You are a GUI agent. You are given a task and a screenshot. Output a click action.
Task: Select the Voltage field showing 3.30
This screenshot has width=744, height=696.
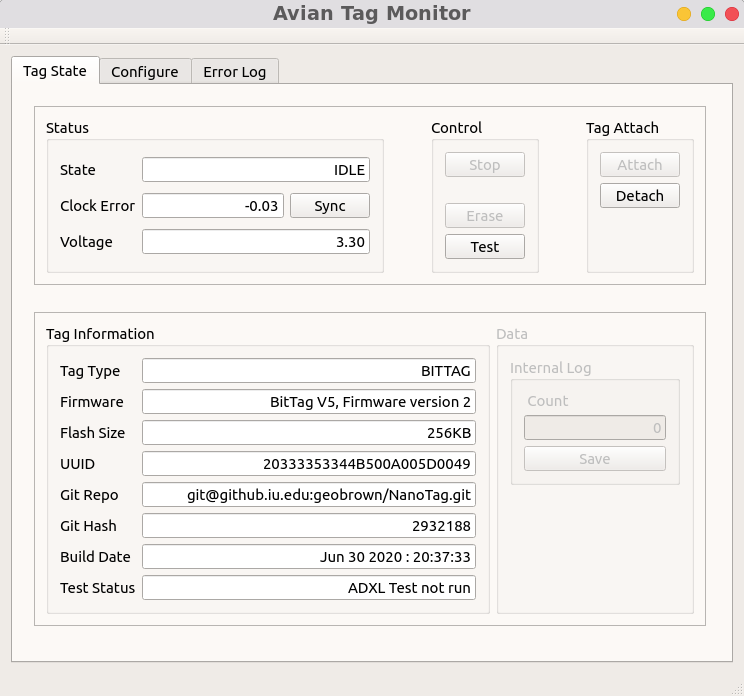point(256,242)
